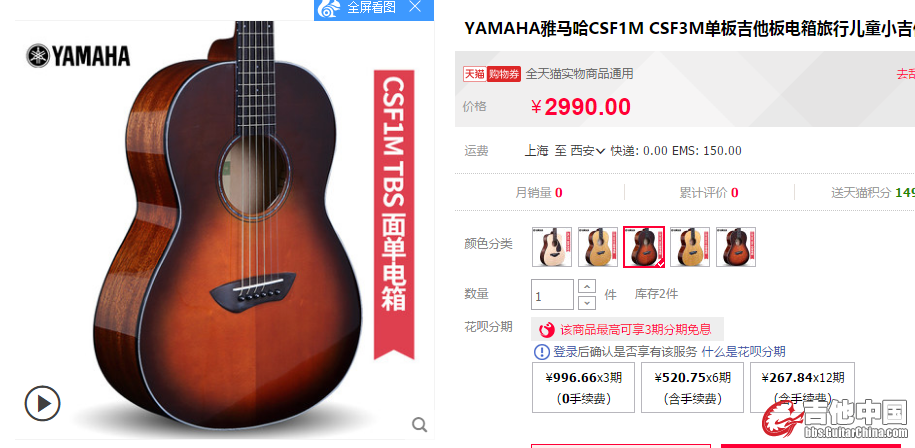Screen dimensions: 915x448
Task: Open the 什么是花呗分期 help link
Action: (743, 352)
